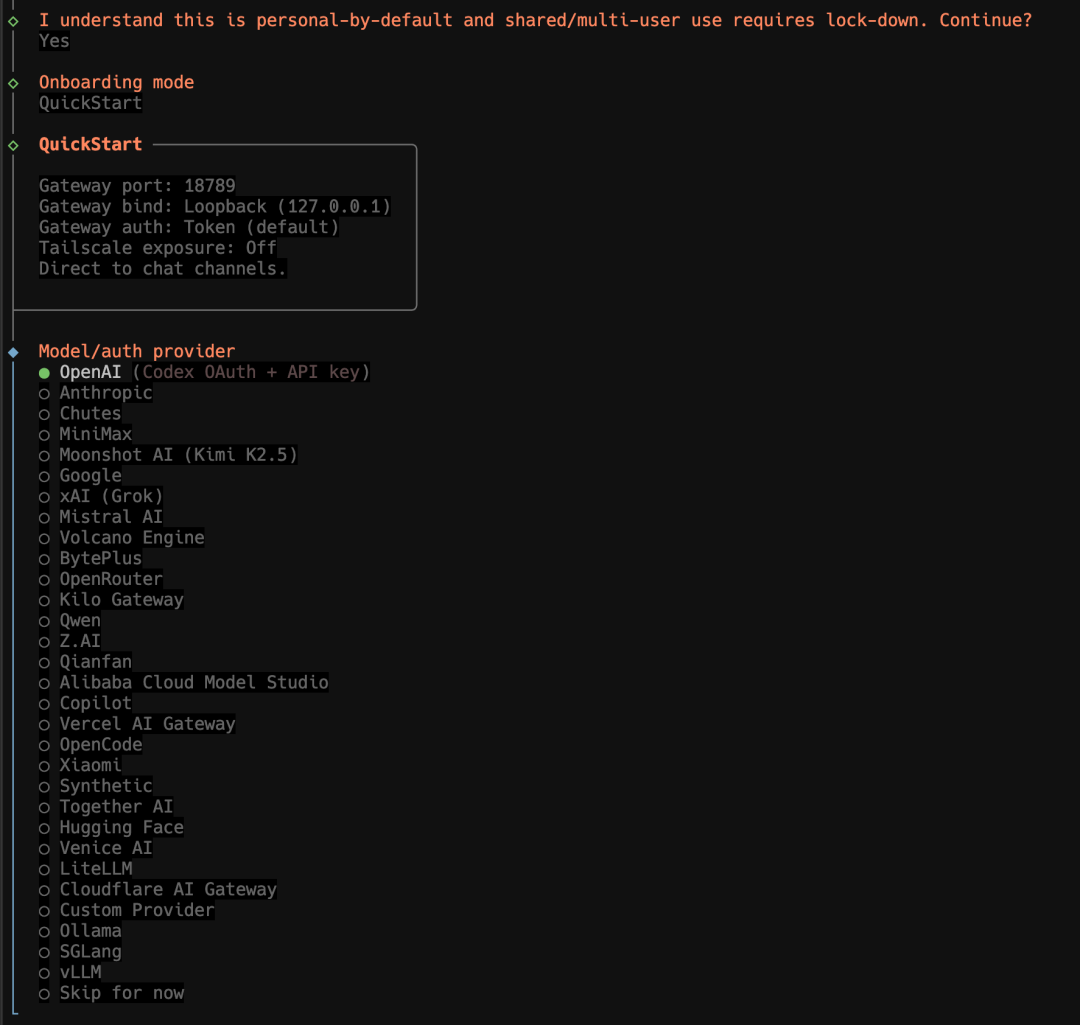Pick the xAI (Grok) provider
The image size is (1080, 1025).
coord(110,496)
